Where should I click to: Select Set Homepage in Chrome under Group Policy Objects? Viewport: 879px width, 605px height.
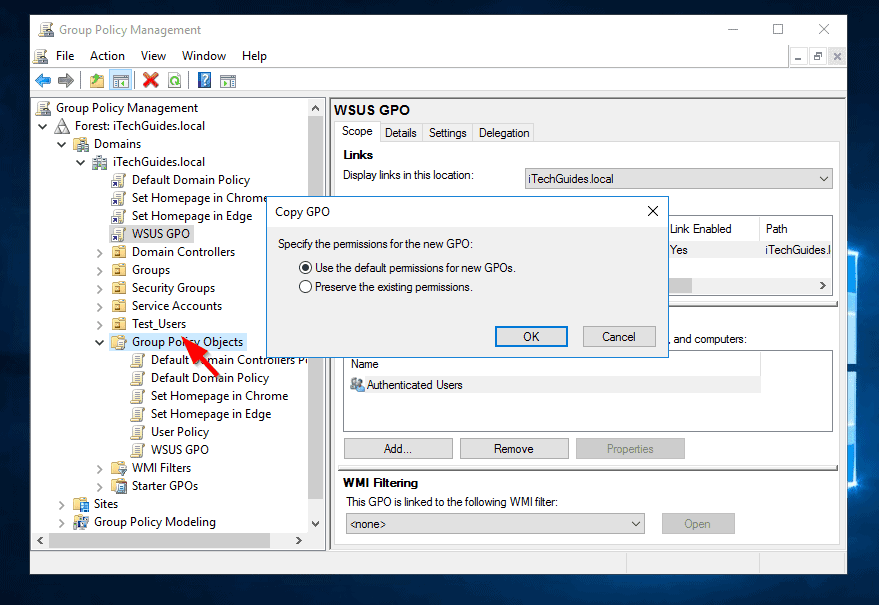(x=219, y=396)
